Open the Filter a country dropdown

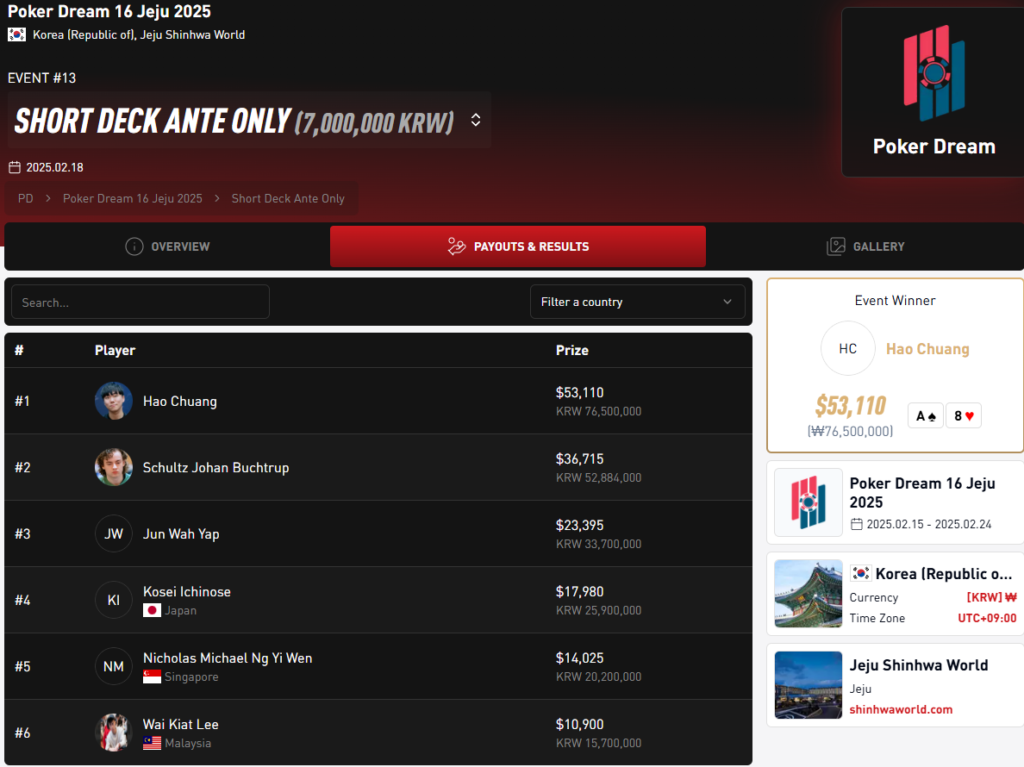click(x=637, y=302)
